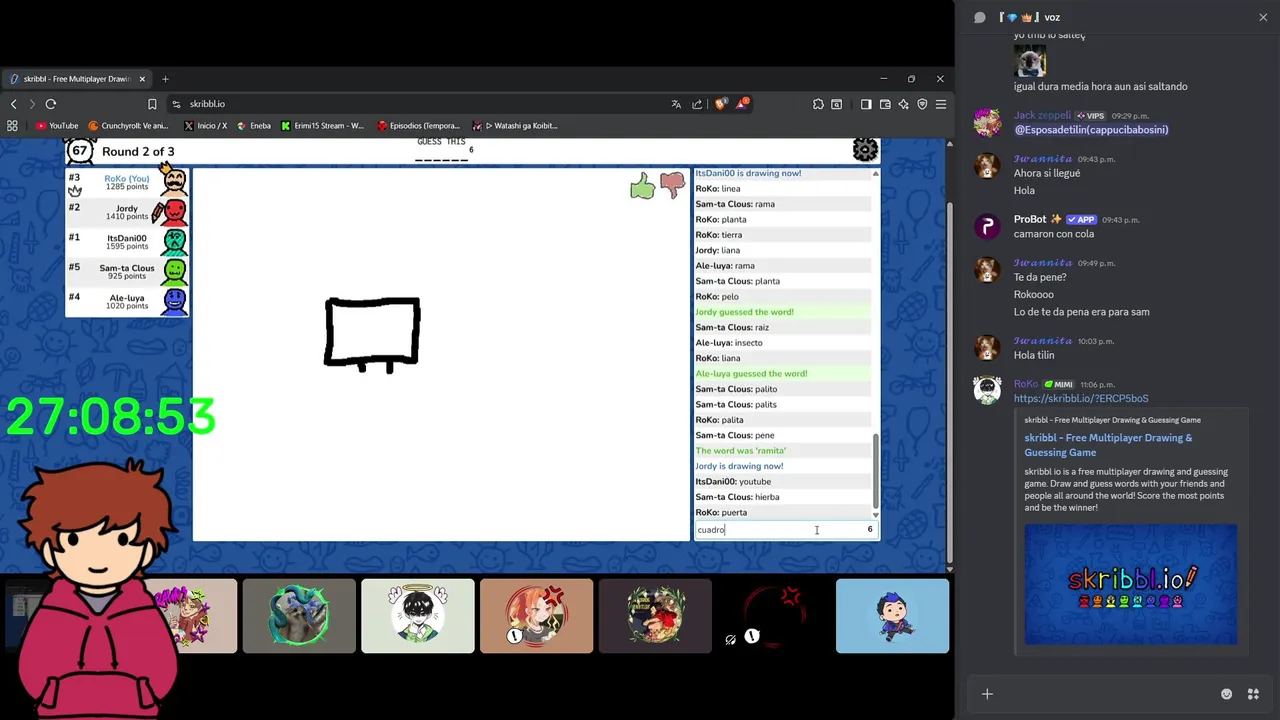Open Episodios (Tempora... bookmark

[x=419, y=126]
